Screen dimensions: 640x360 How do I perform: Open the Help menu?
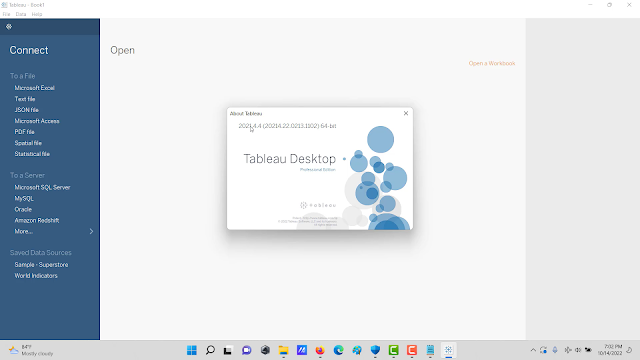coord(37,14)
